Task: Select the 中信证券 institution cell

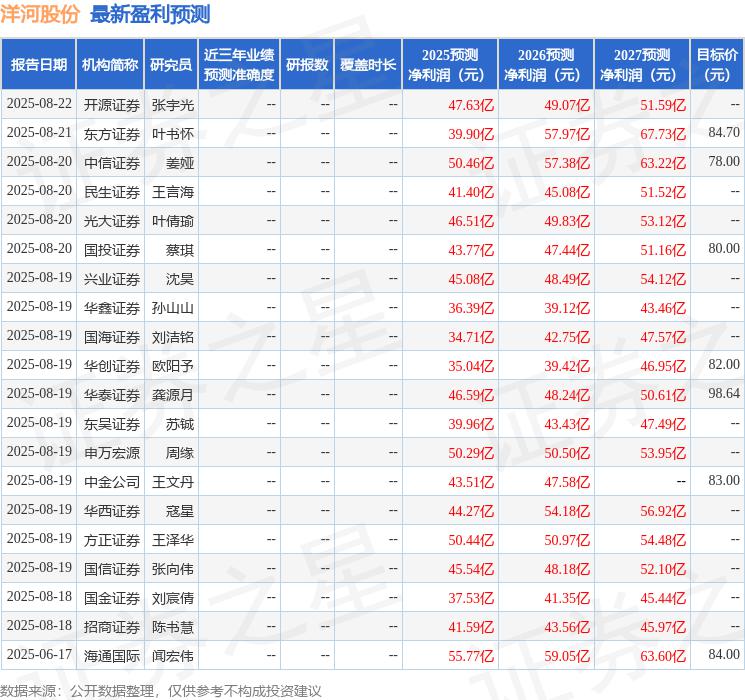Action: [111, 162]
